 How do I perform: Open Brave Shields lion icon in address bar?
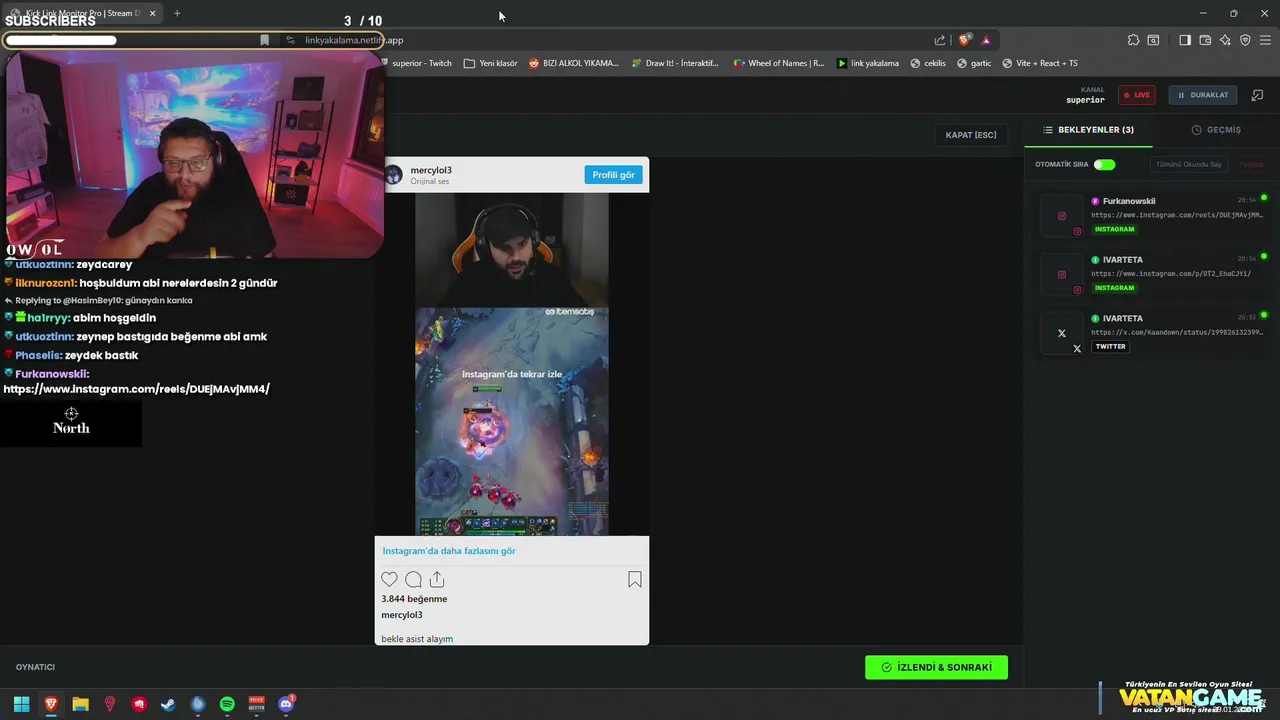[x=964, y=40]
